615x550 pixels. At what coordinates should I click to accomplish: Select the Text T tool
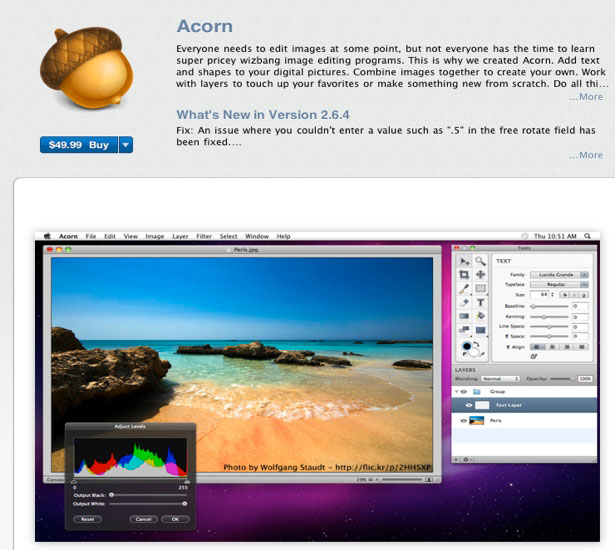tap(480, 302)
